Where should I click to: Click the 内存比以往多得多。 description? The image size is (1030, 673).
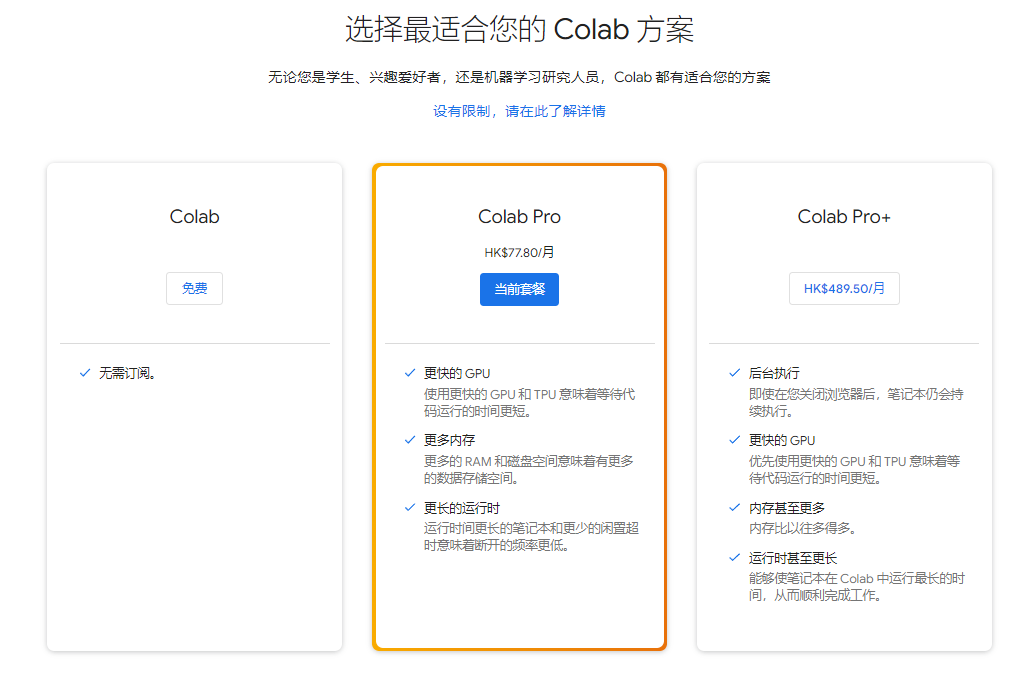tap(802, 528)
